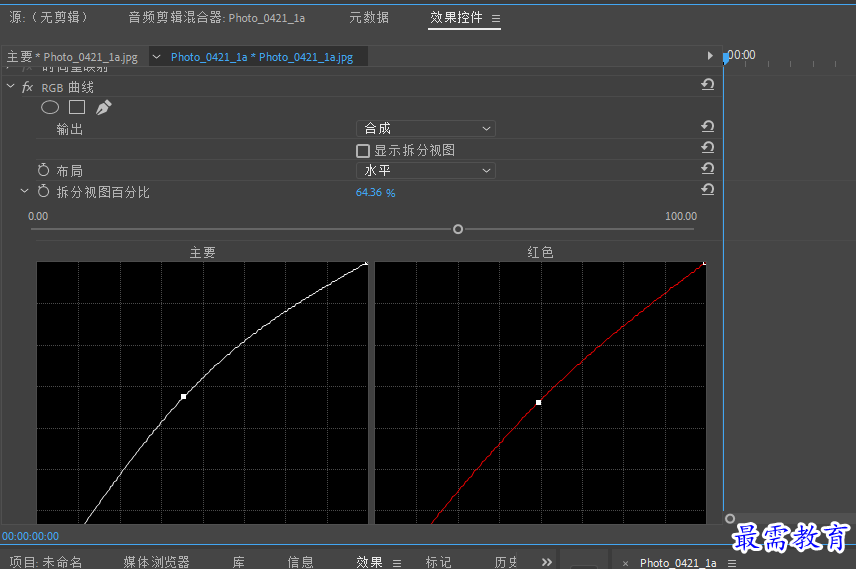Toggle the timeline view arrow button
Viewport: 856px width, 569px height.
(x=710, y=56)
